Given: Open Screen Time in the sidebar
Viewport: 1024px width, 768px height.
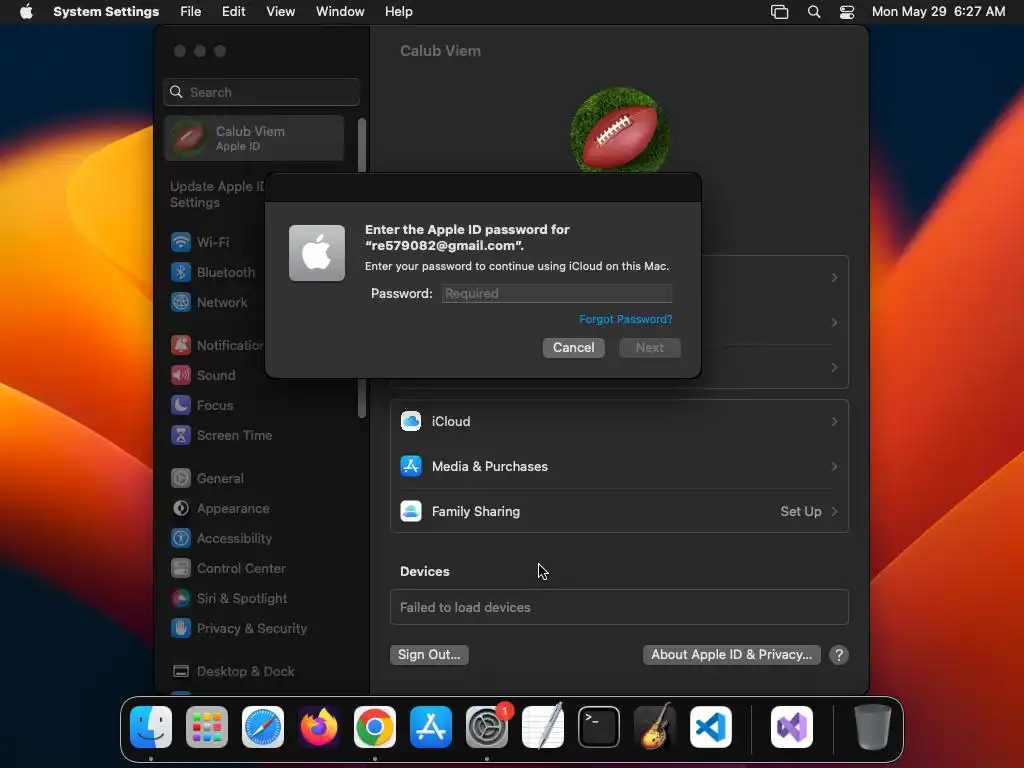Looking at the screenshot, I should pyautogui.click(x=221, y=436).
